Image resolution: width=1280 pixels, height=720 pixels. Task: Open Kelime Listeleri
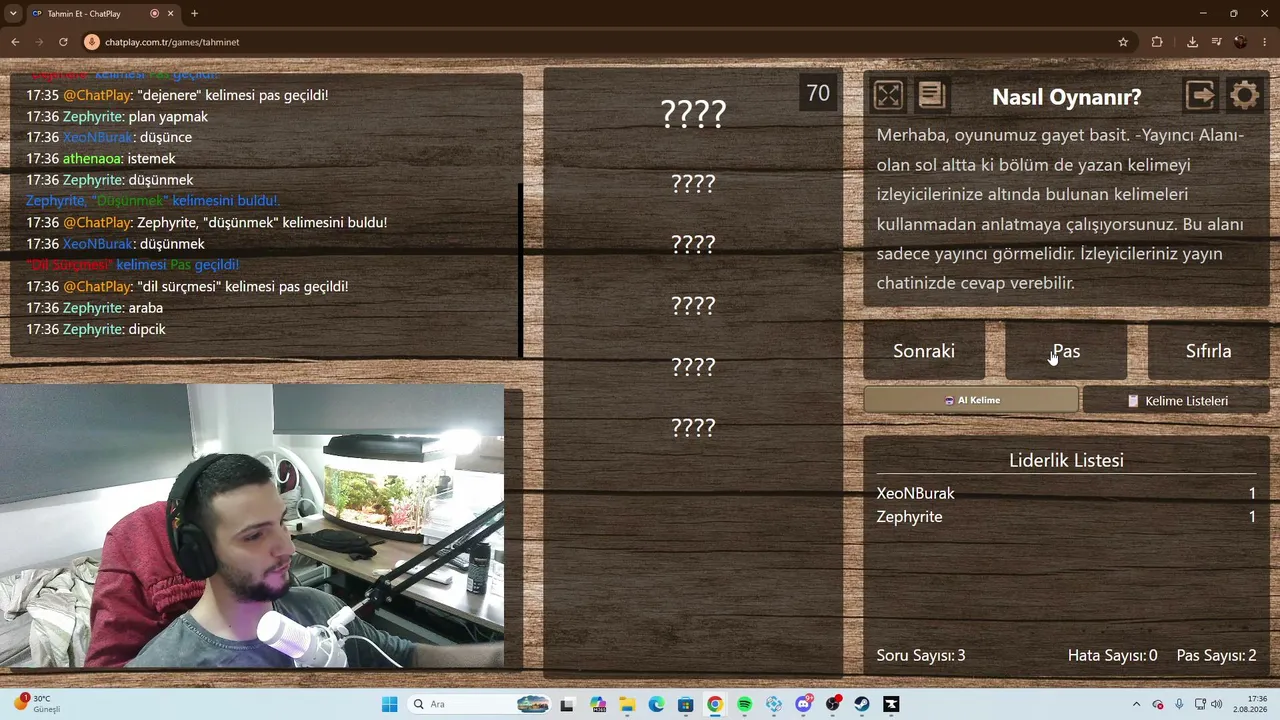click(x=1176, y=401)
